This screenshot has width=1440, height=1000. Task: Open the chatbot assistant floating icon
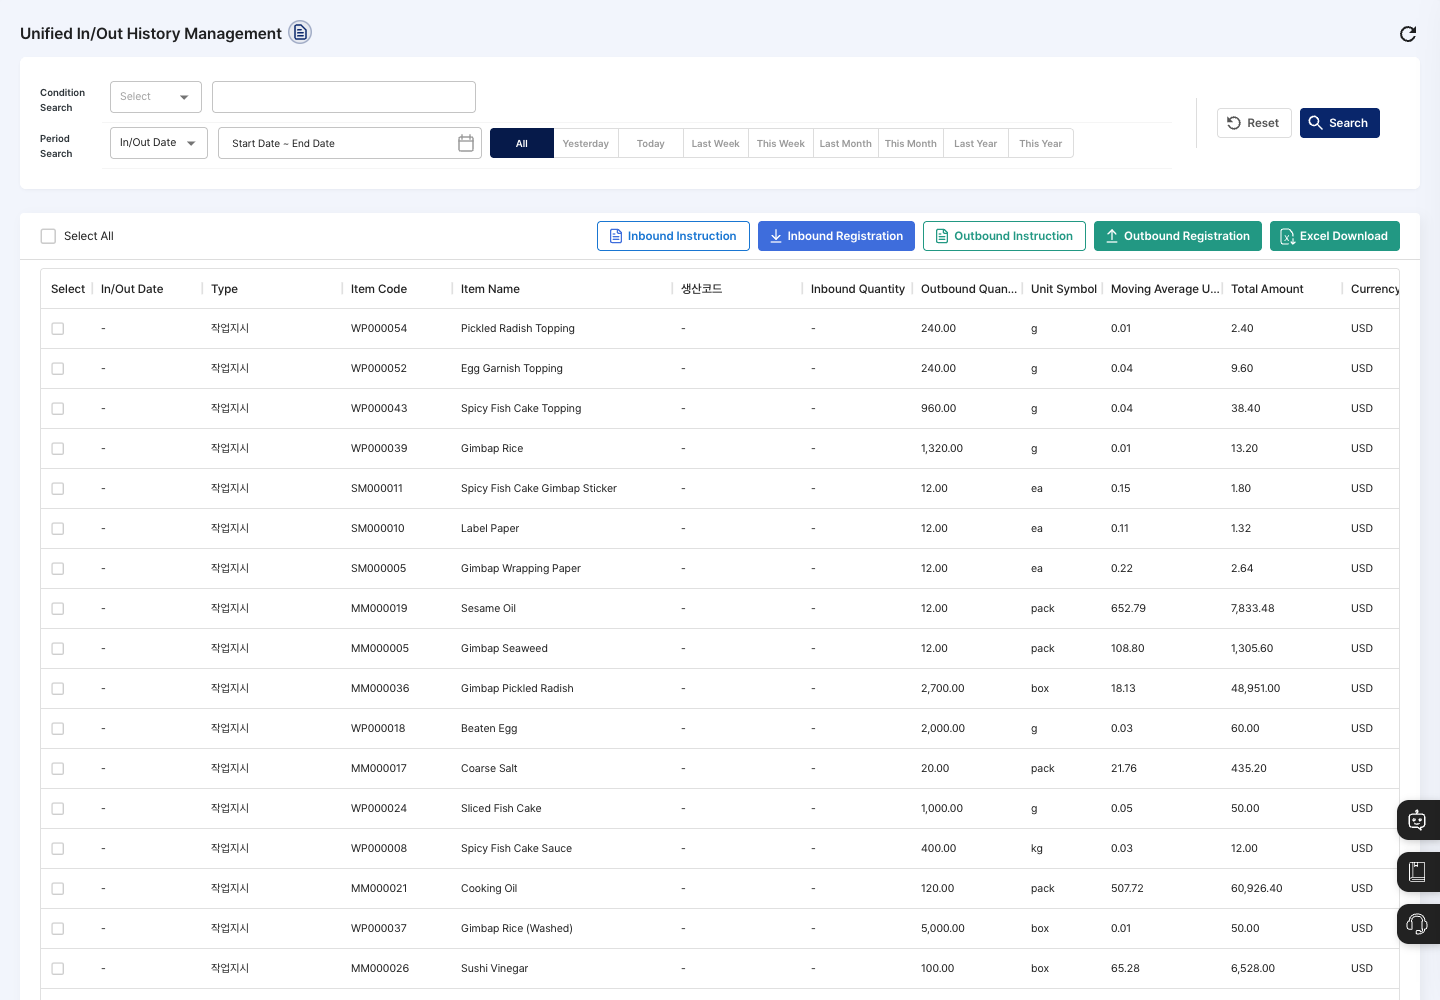pos(1418,820)
